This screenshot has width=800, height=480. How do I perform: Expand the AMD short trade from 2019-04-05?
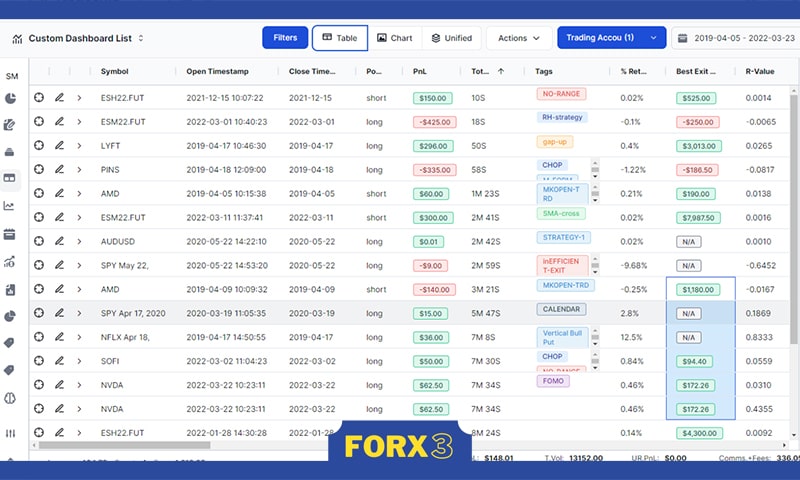[x=79, y=194]
